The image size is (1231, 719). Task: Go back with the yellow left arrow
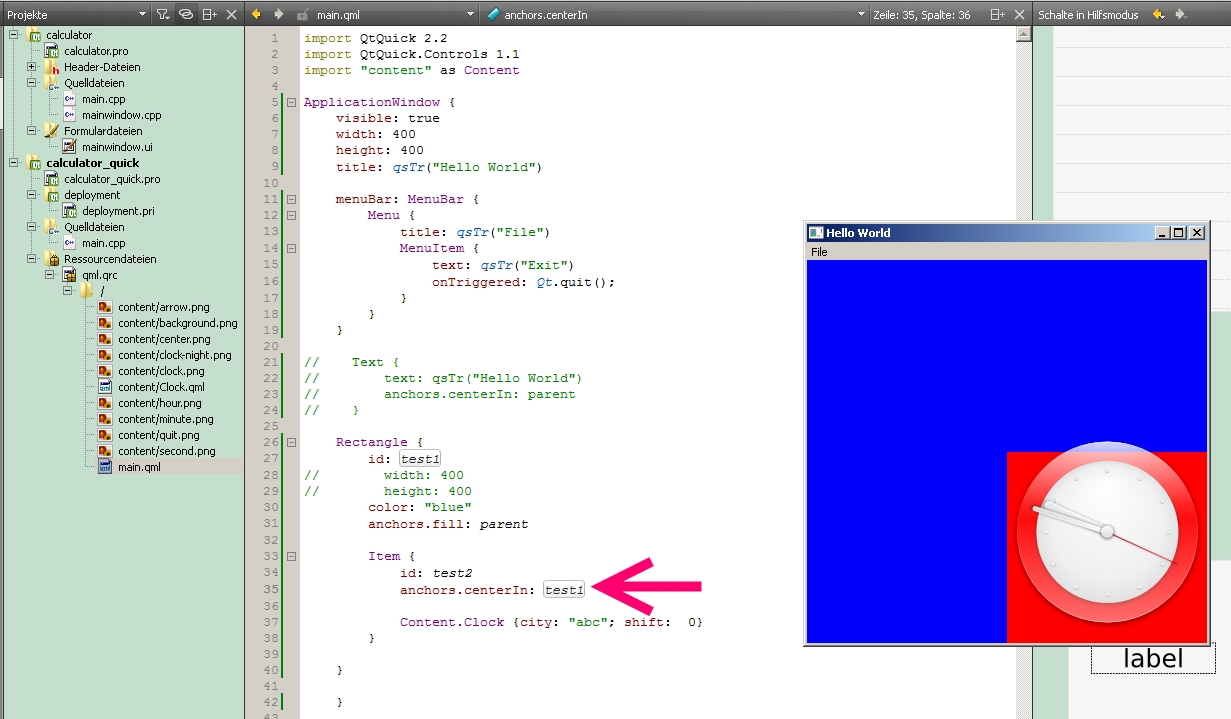[x=256, y=14]
